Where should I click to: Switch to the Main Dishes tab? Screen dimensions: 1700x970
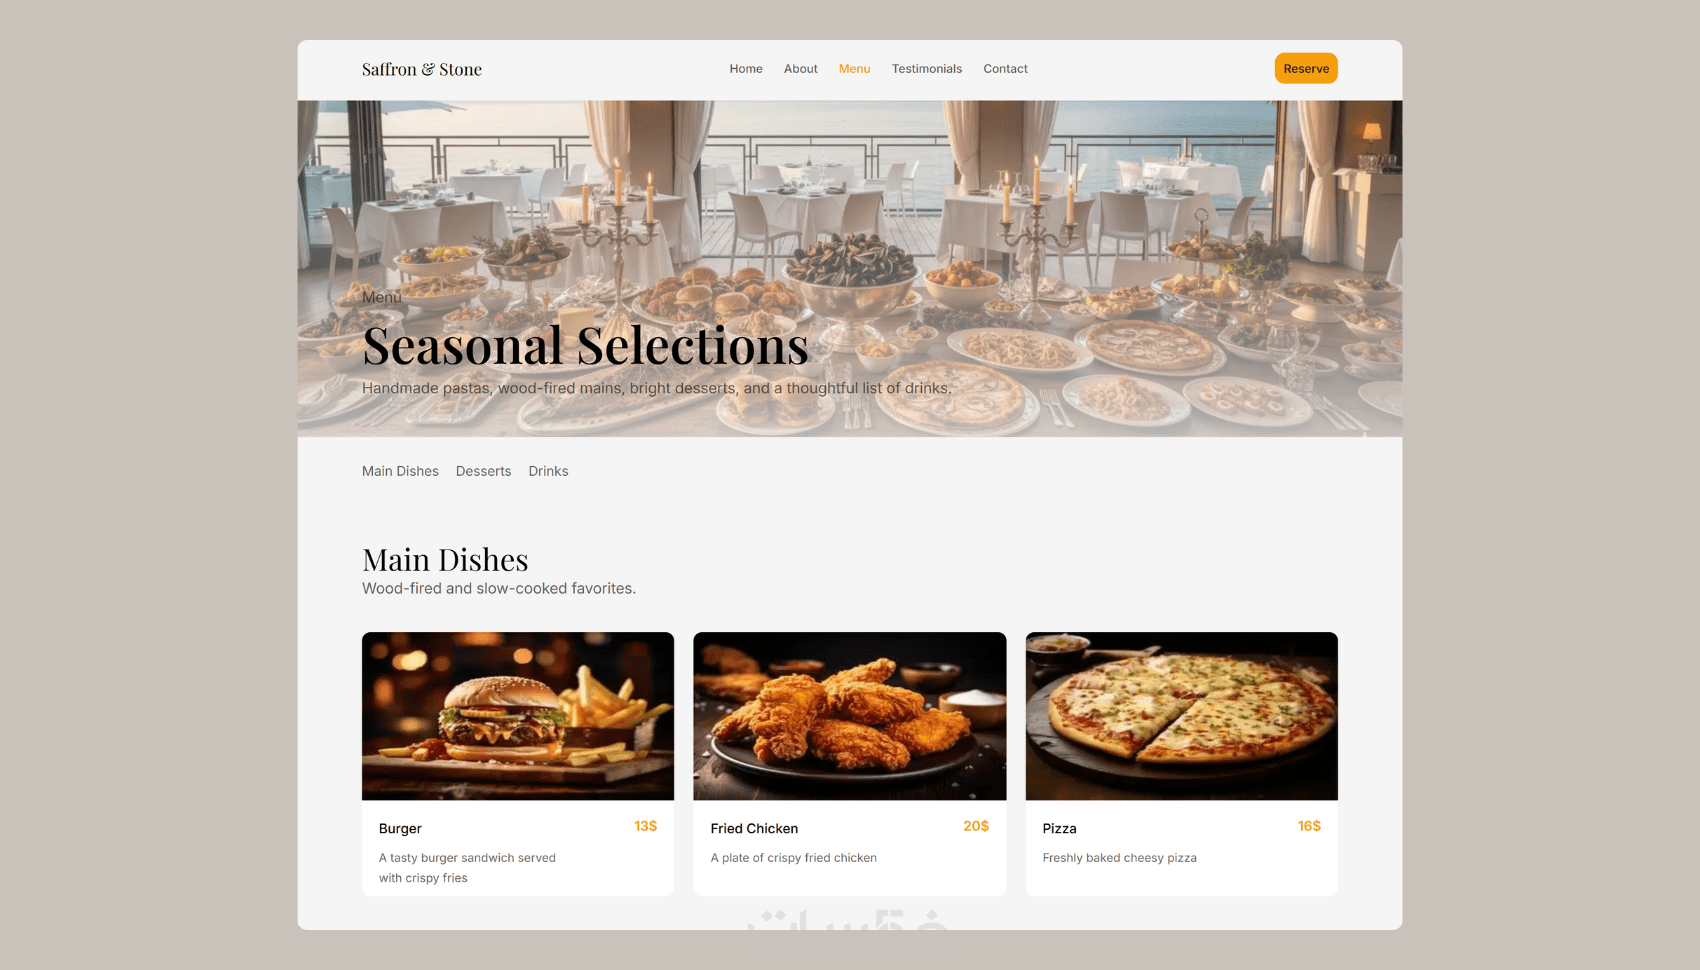(400, 471)
